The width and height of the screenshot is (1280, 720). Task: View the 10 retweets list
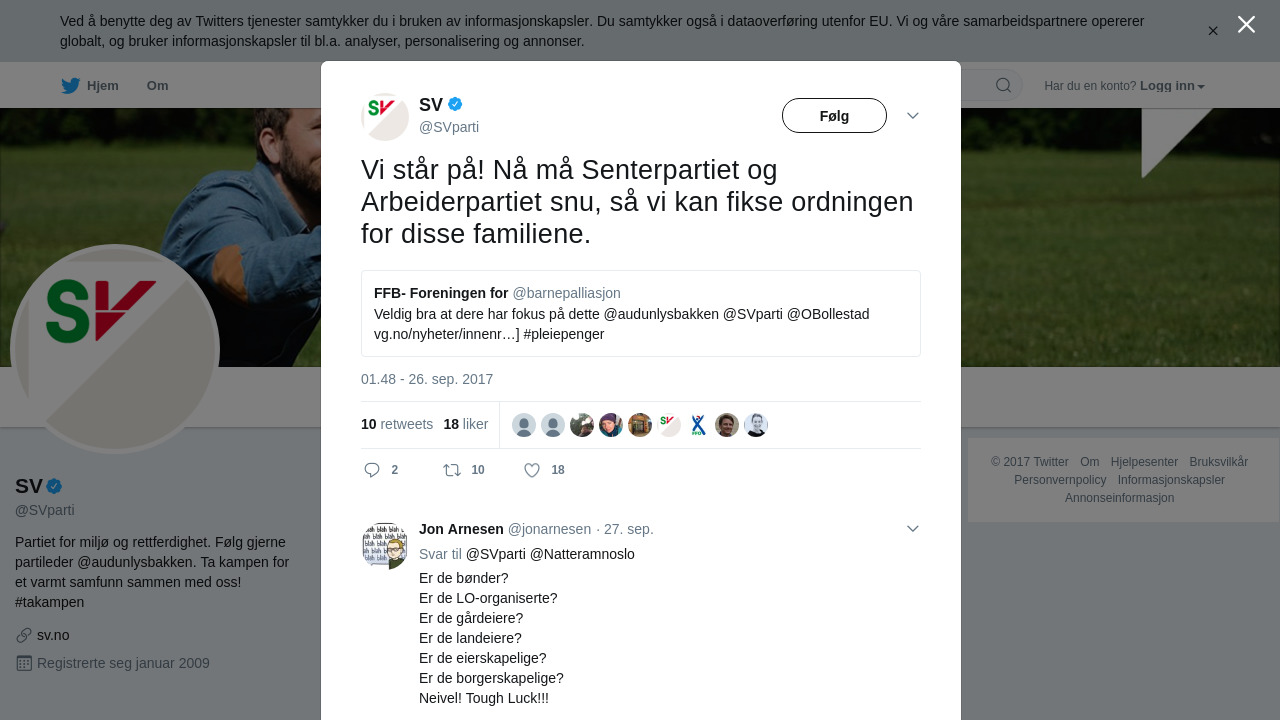(397, 424)
